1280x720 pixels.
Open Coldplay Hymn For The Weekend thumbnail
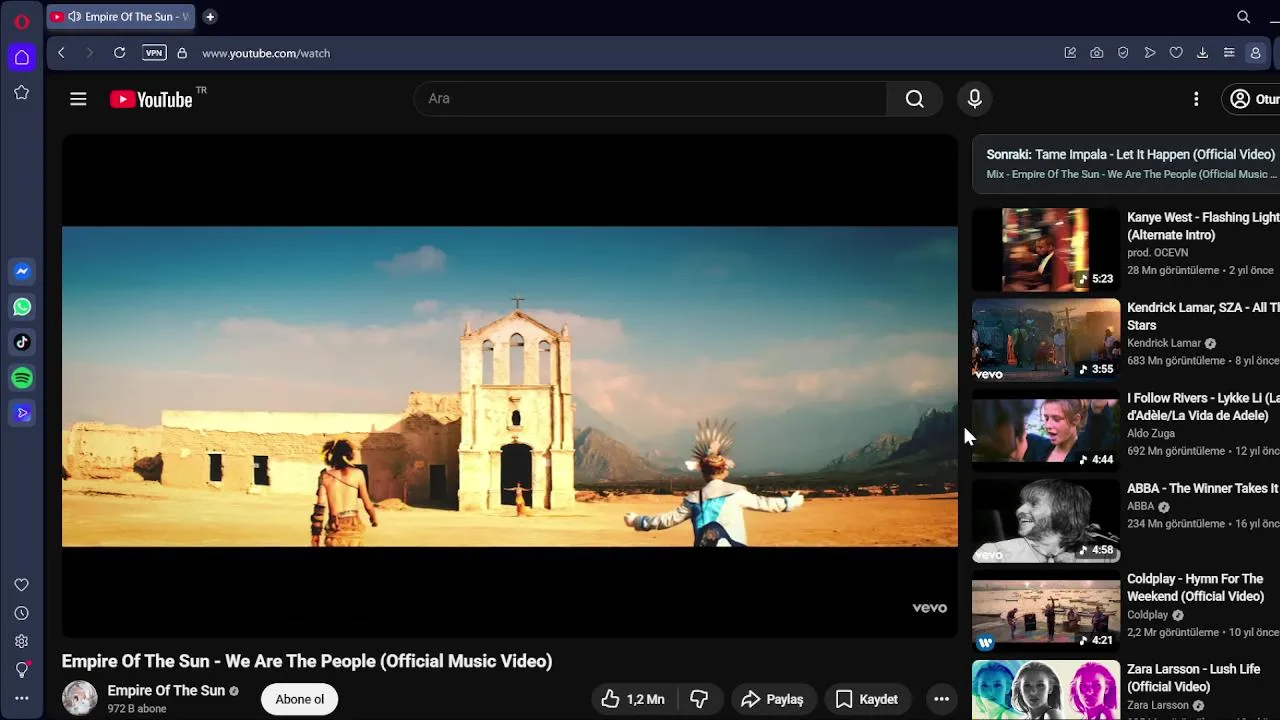1046,611
